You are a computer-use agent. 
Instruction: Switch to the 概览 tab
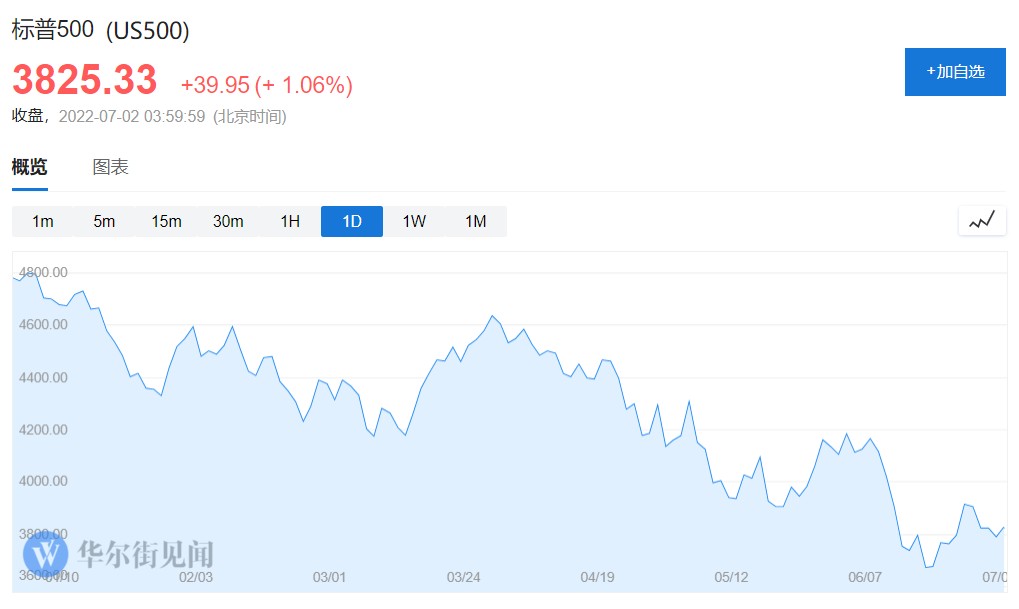(x=29, y=167)
